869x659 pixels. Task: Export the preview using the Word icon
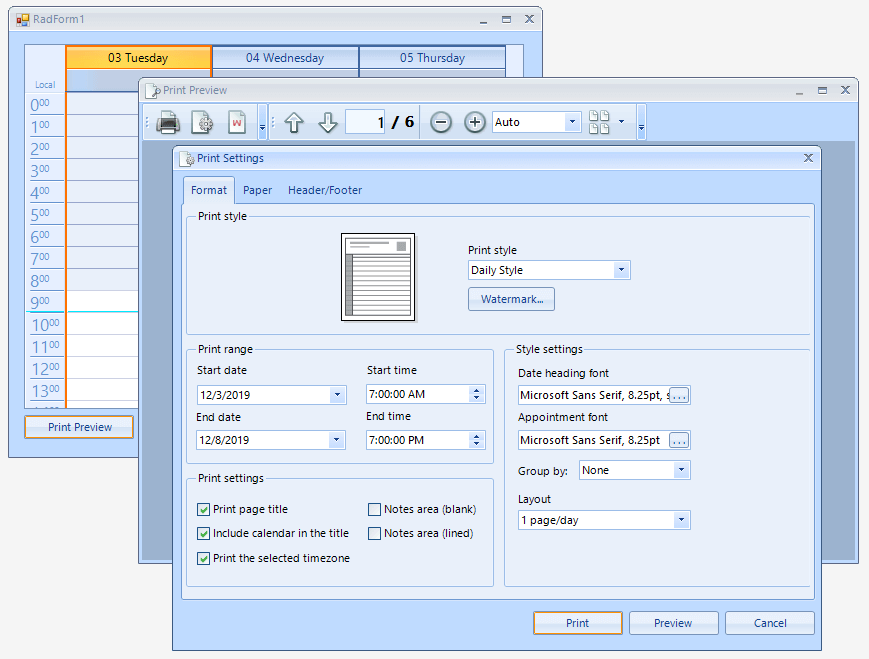[x=237, y=122]
